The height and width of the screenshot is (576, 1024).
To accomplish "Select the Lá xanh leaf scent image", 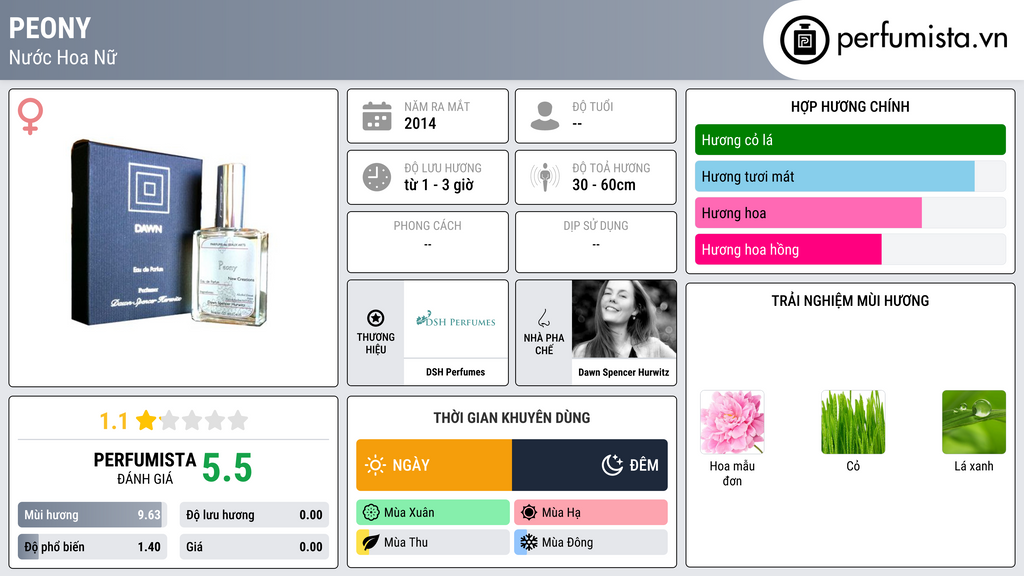I will [x=974, y=422].
